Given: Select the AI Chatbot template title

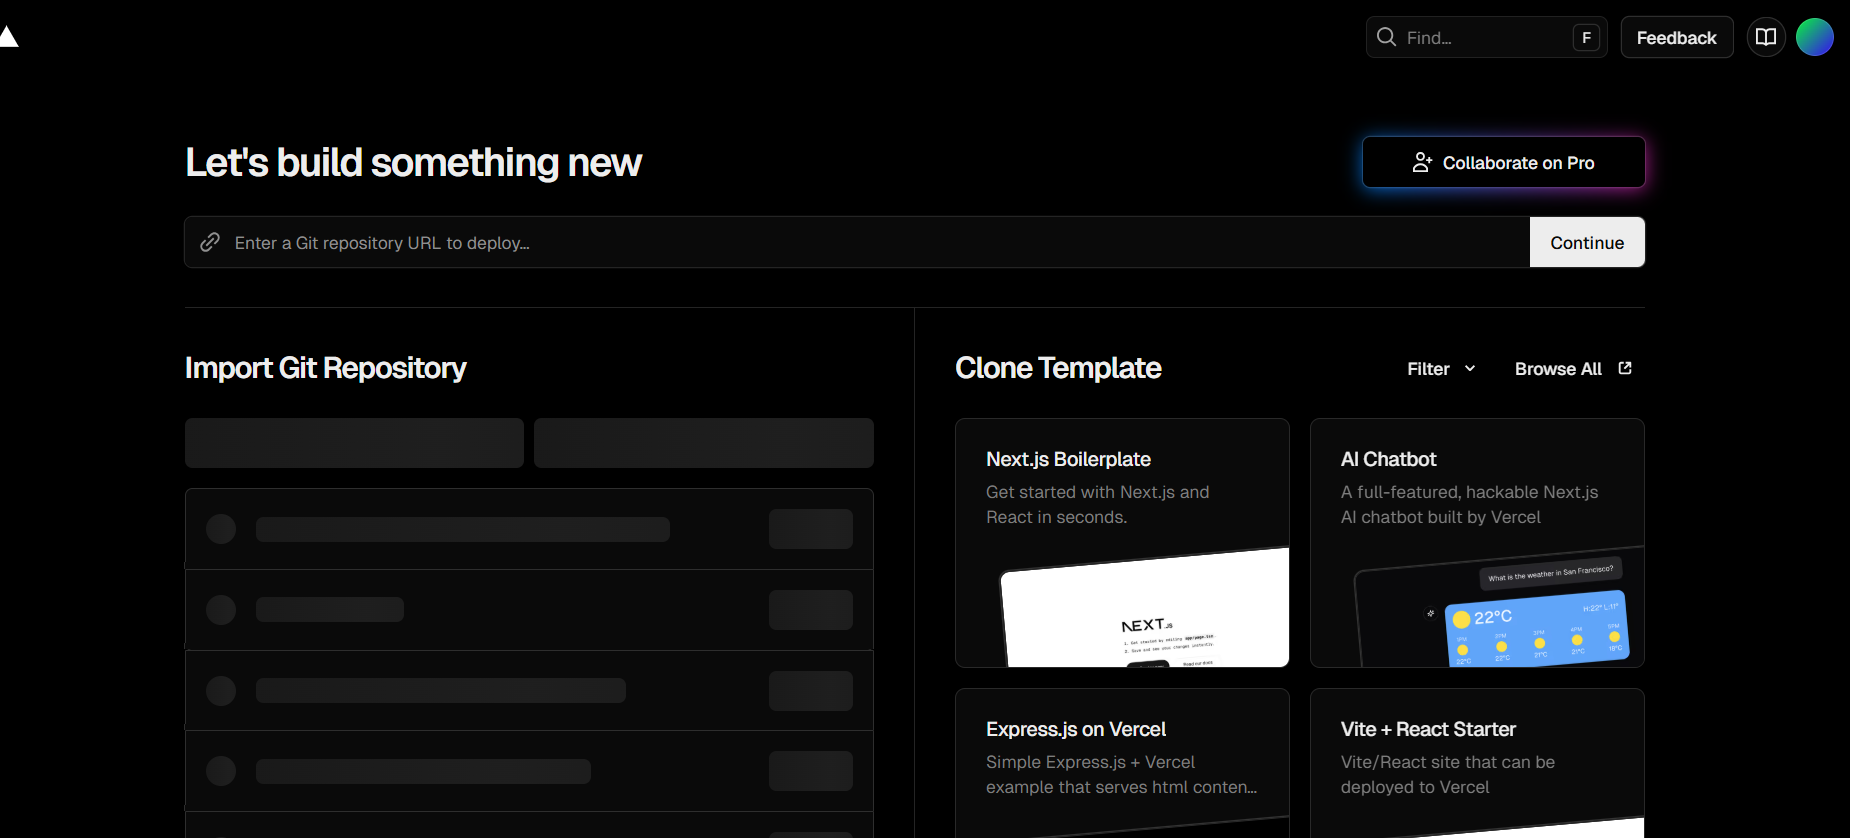Looking at the screenshot, I should tap(1388, 459).
